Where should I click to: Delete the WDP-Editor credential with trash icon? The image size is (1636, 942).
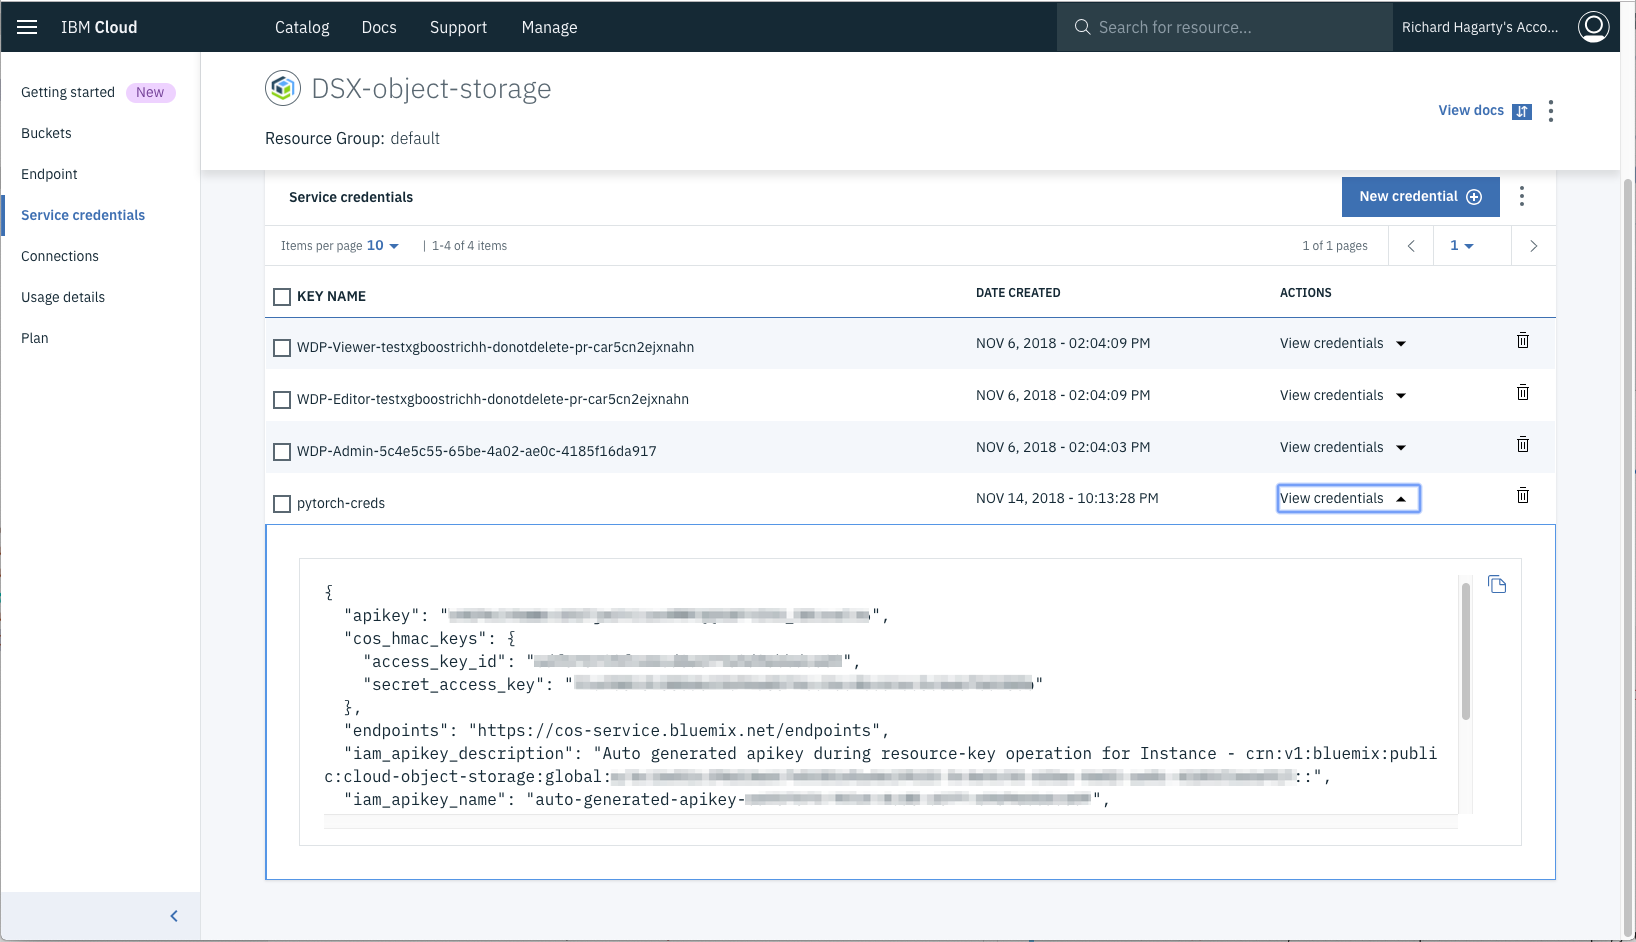(x=1523, y=393)
